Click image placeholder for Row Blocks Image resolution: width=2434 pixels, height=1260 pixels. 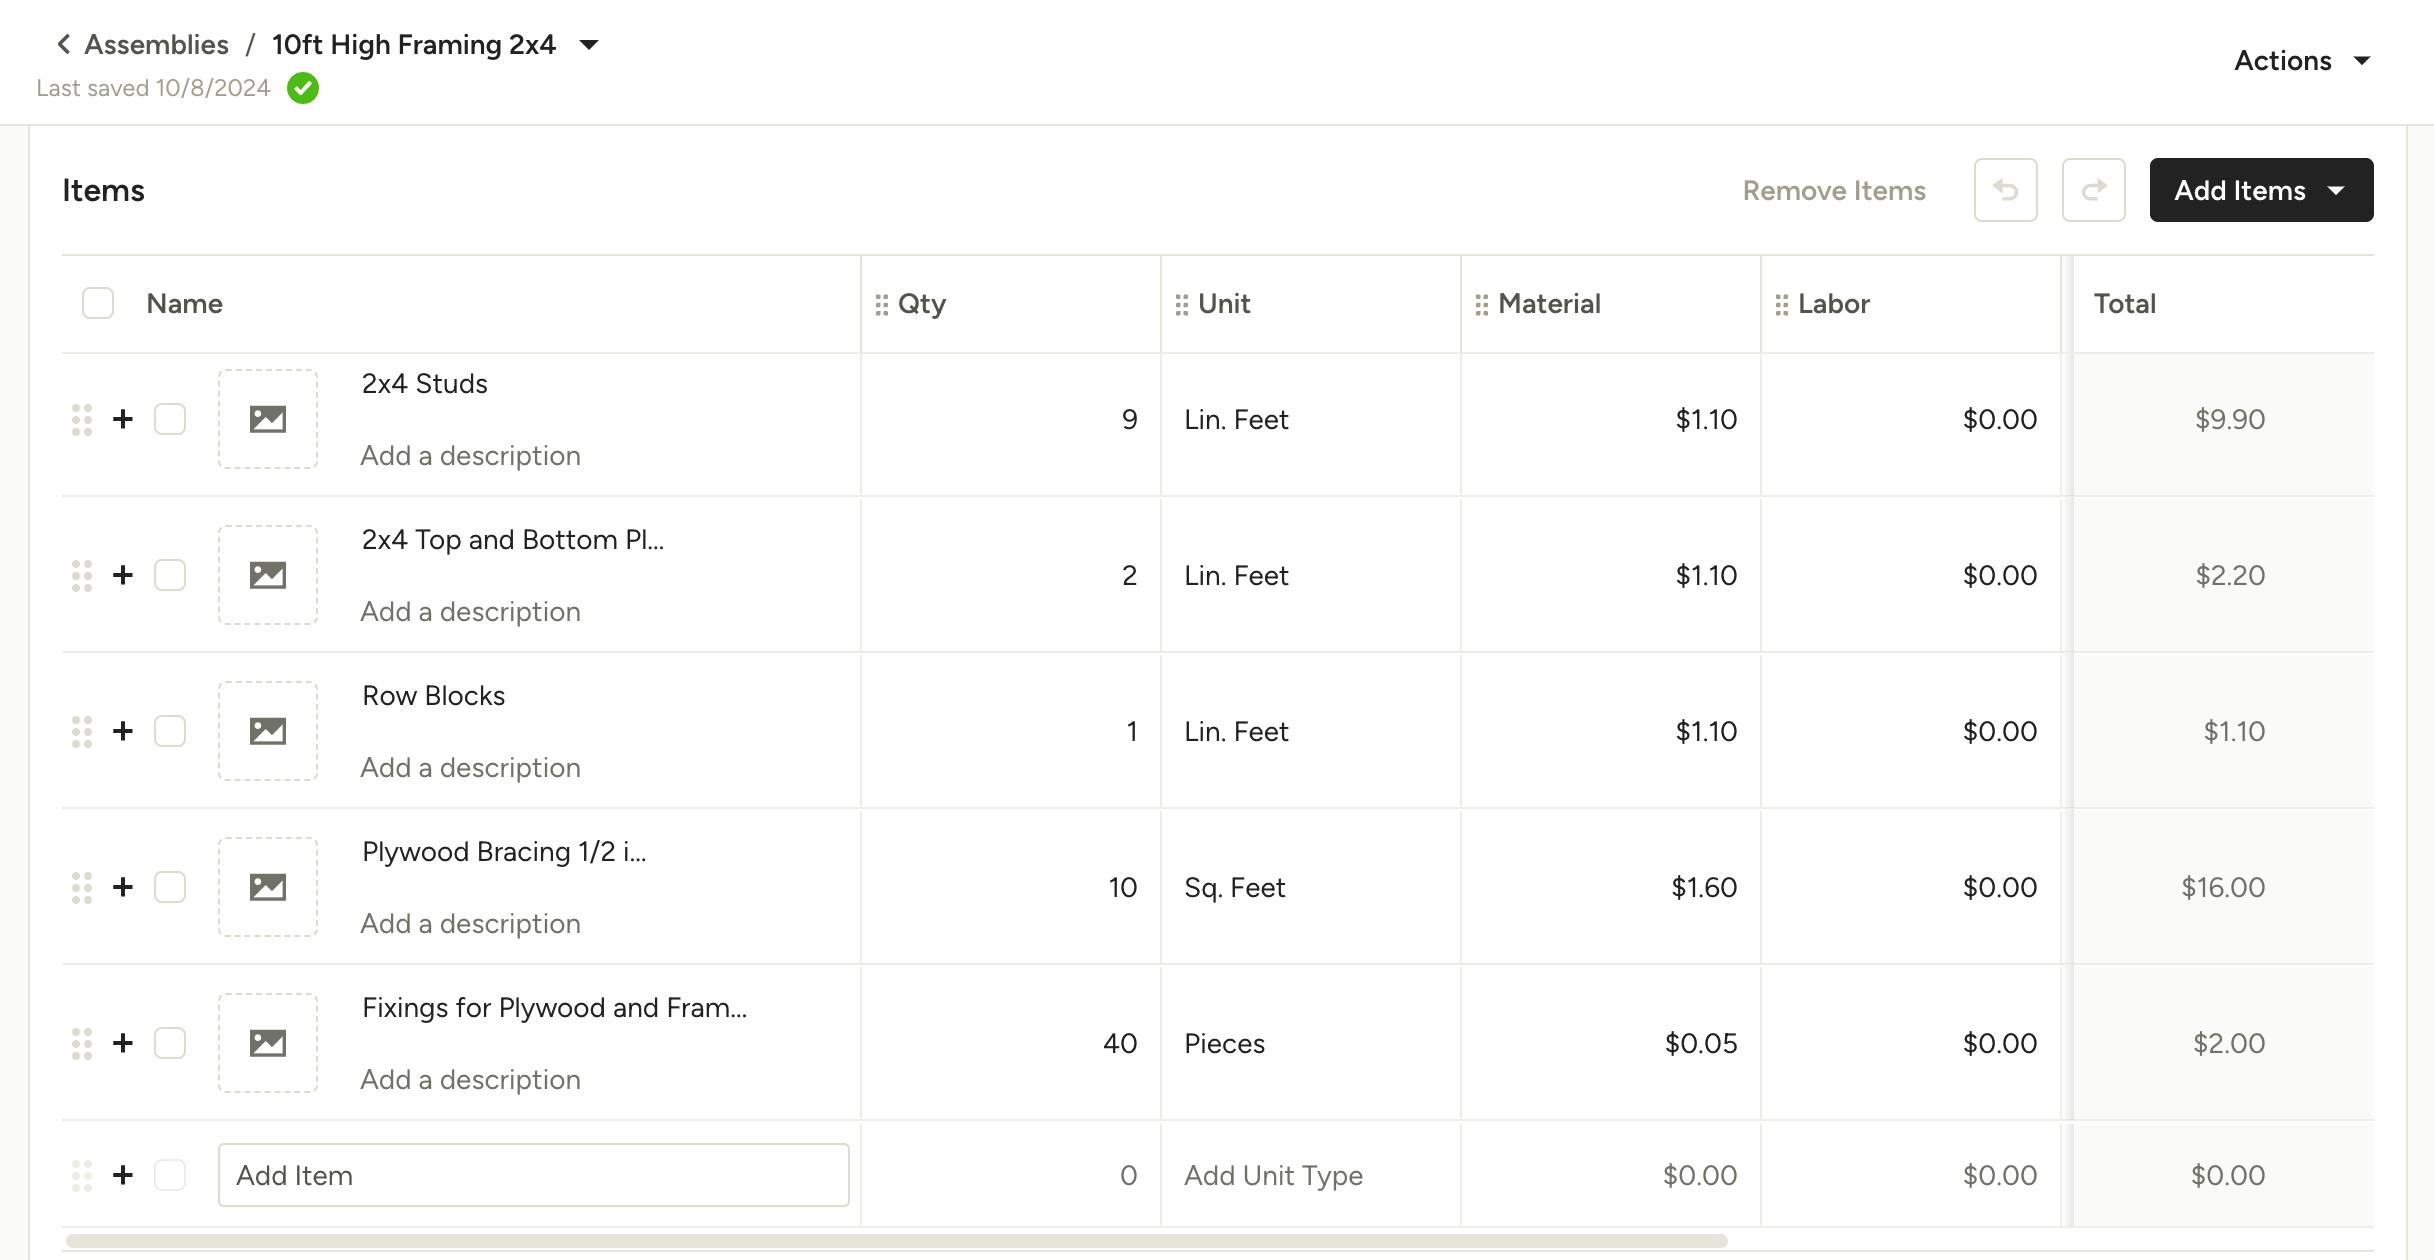click(268, 731)
